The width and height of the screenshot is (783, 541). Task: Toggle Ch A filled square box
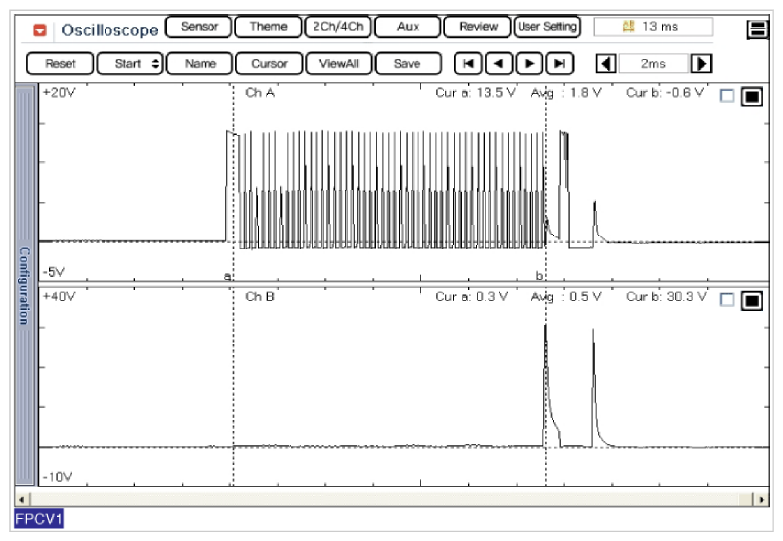pyautogui.click(x=751, y=96)
